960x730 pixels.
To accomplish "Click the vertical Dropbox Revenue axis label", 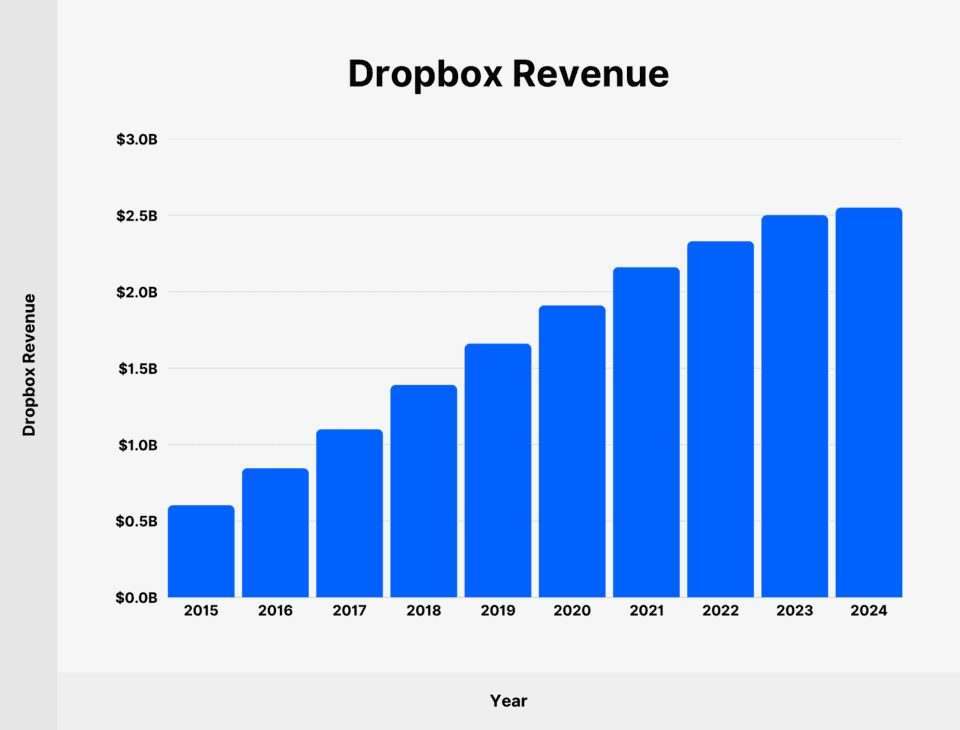I will (29, 364).
